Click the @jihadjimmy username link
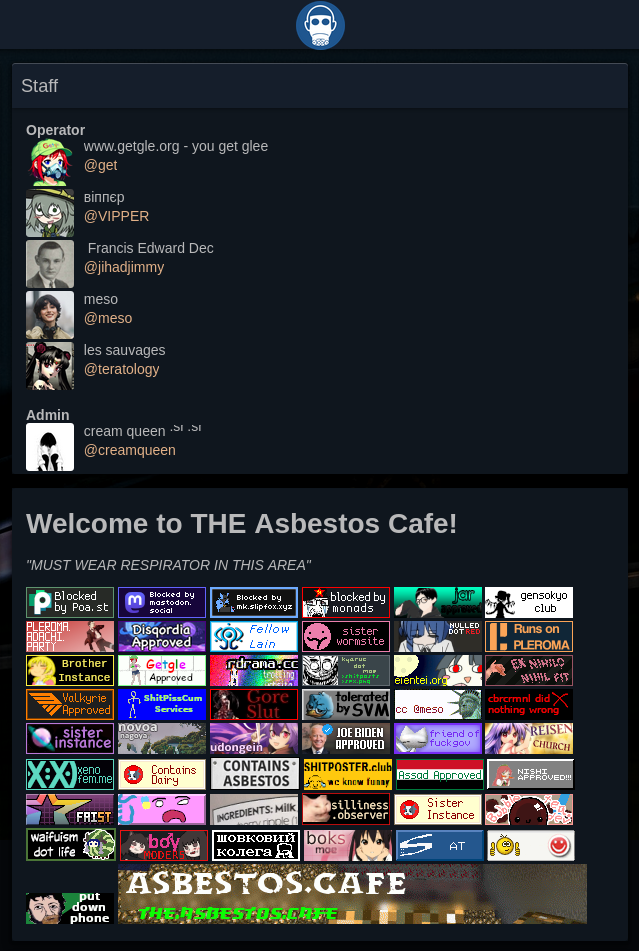 tap(124, 267)
